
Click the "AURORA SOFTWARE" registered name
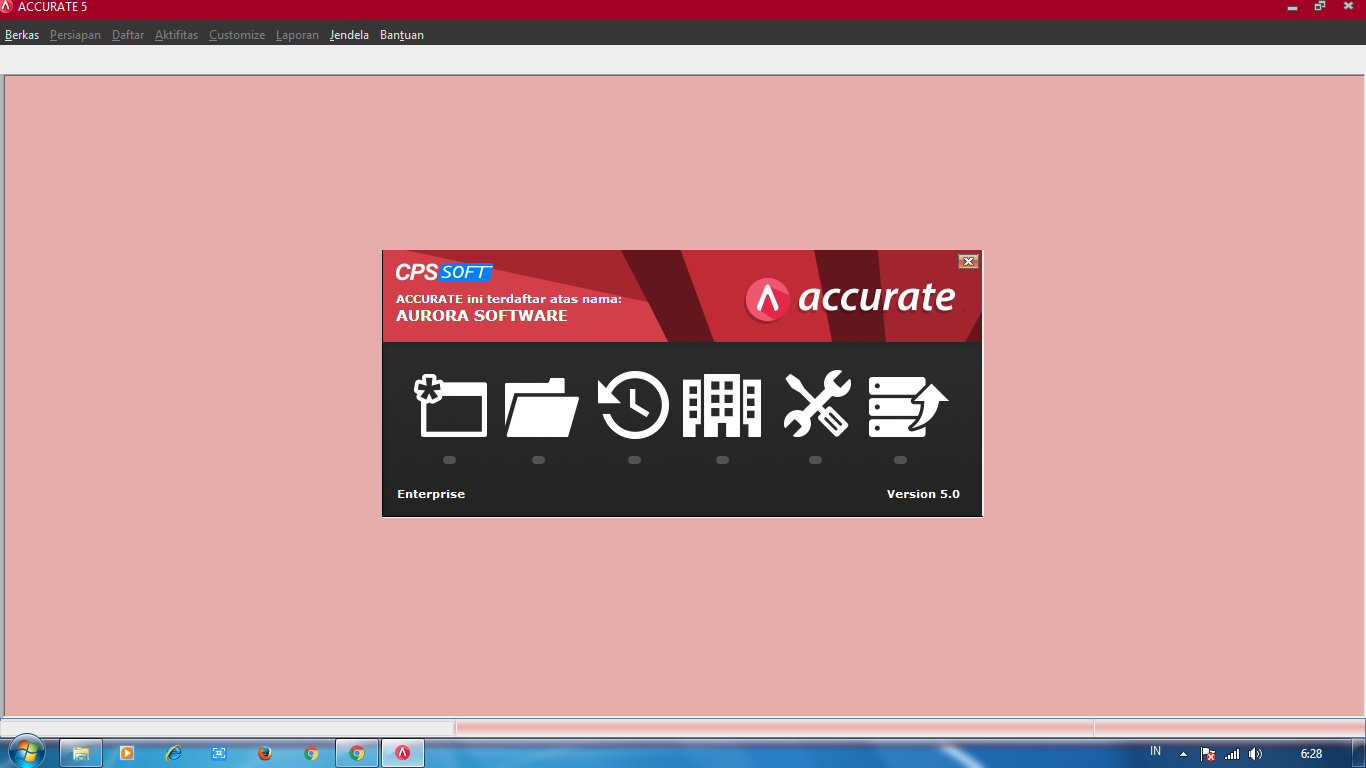(482, 316)
